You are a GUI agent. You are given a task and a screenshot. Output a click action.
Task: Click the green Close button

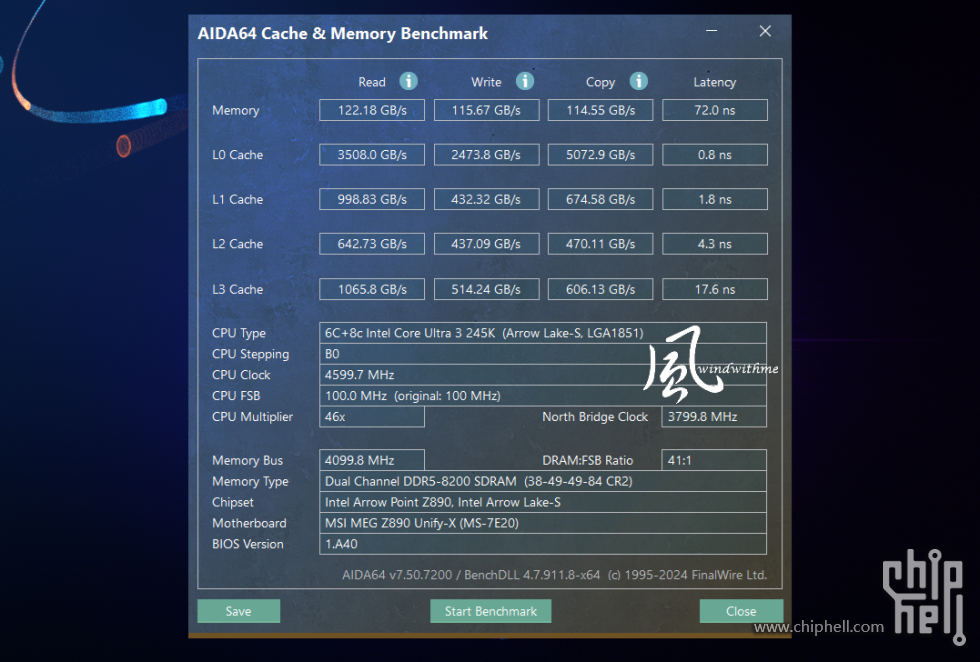coord(741,611)
